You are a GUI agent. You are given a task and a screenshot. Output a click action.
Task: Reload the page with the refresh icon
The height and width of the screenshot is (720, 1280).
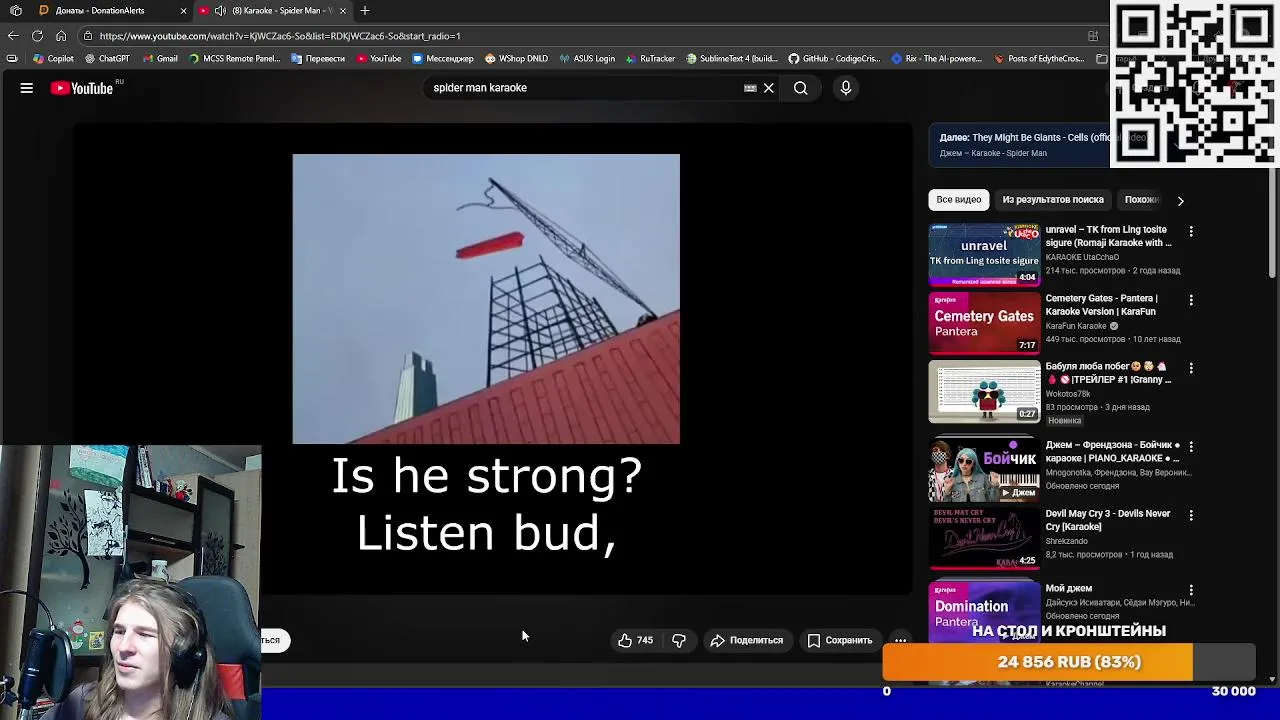(37, 36)
